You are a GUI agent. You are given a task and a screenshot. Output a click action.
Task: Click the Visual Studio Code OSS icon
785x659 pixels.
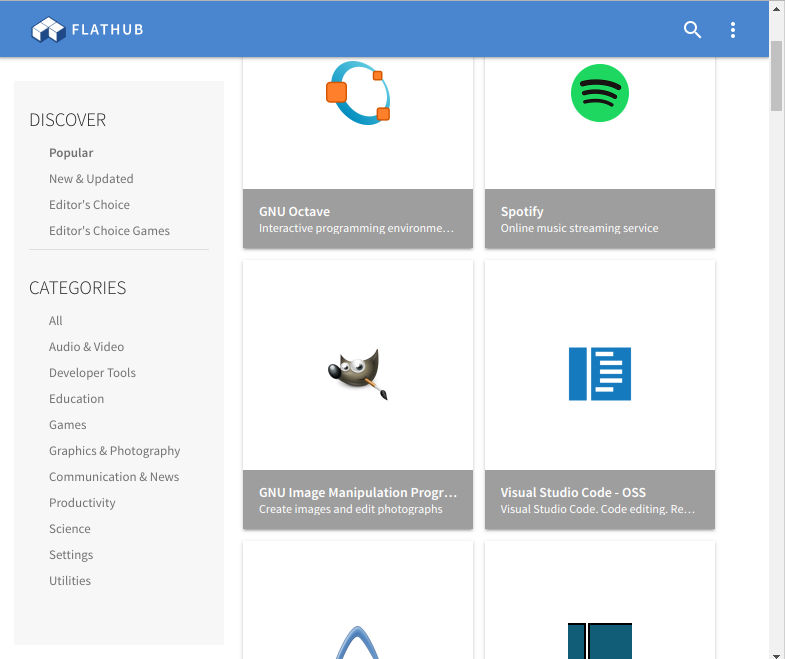(x=600, y=374)
